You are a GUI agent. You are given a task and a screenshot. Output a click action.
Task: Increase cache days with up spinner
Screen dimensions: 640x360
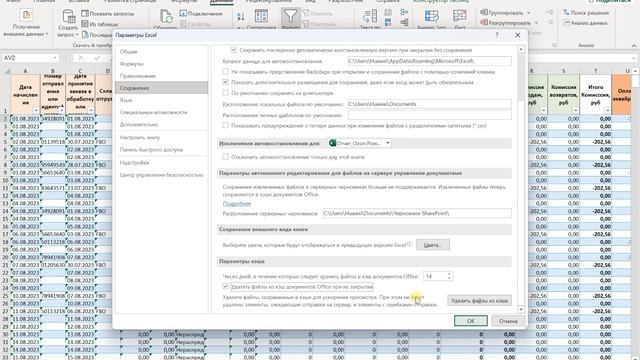(449, 274)
